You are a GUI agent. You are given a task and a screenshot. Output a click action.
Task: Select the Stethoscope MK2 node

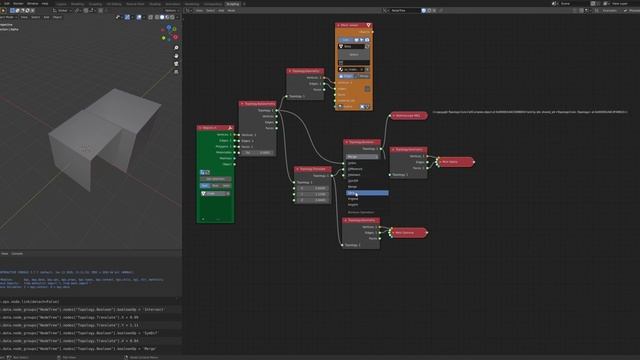[409, 116]
